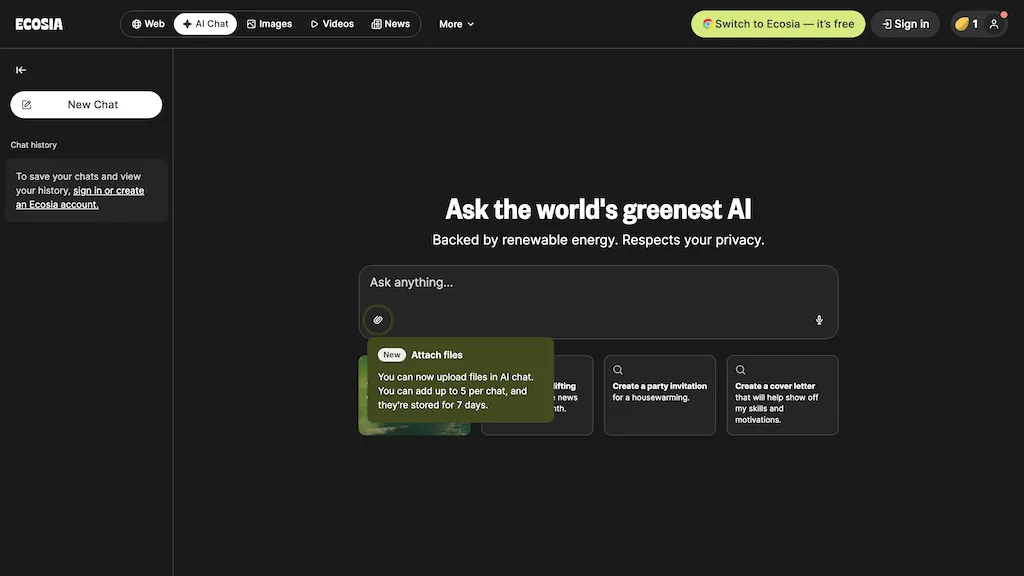Click the green image suggestion thumbnail

coord(414,429)
